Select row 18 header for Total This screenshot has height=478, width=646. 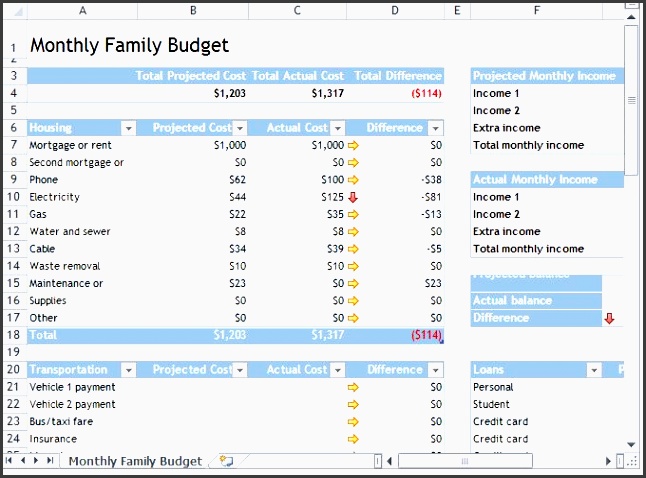click(x=13, y=335)
